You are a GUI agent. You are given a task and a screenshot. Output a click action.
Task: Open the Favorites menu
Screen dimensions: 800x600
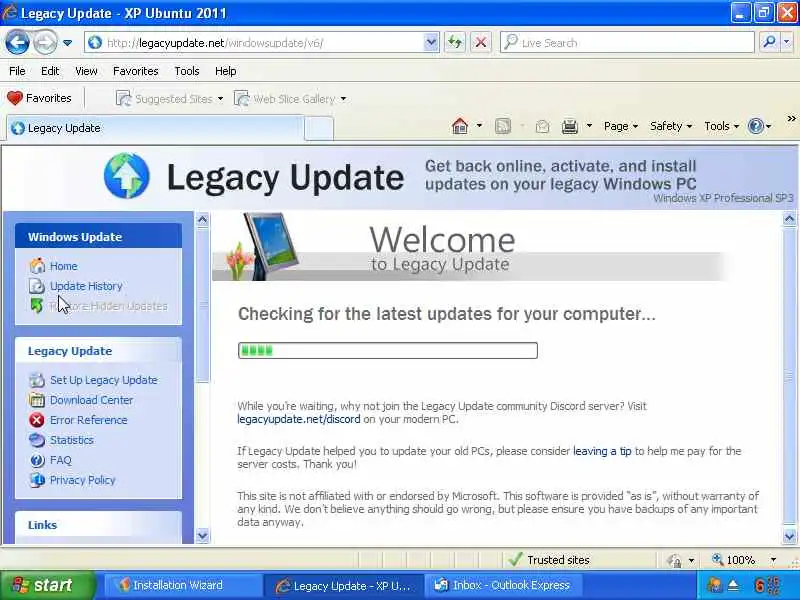click(x=136, y=71)
